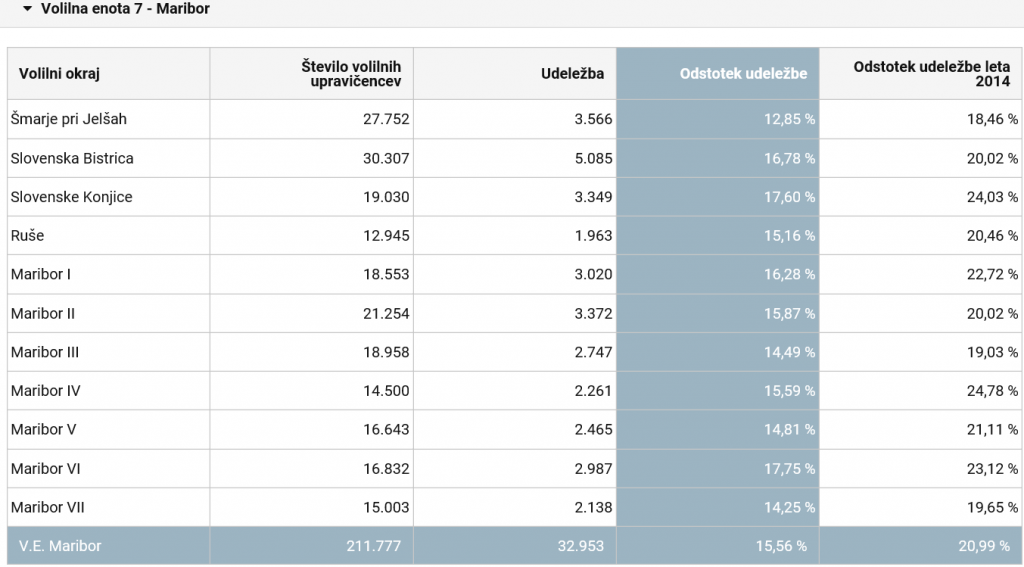Select the Maribor IV district row
The image size is (1024, 567).
click(x=515, y=391)
